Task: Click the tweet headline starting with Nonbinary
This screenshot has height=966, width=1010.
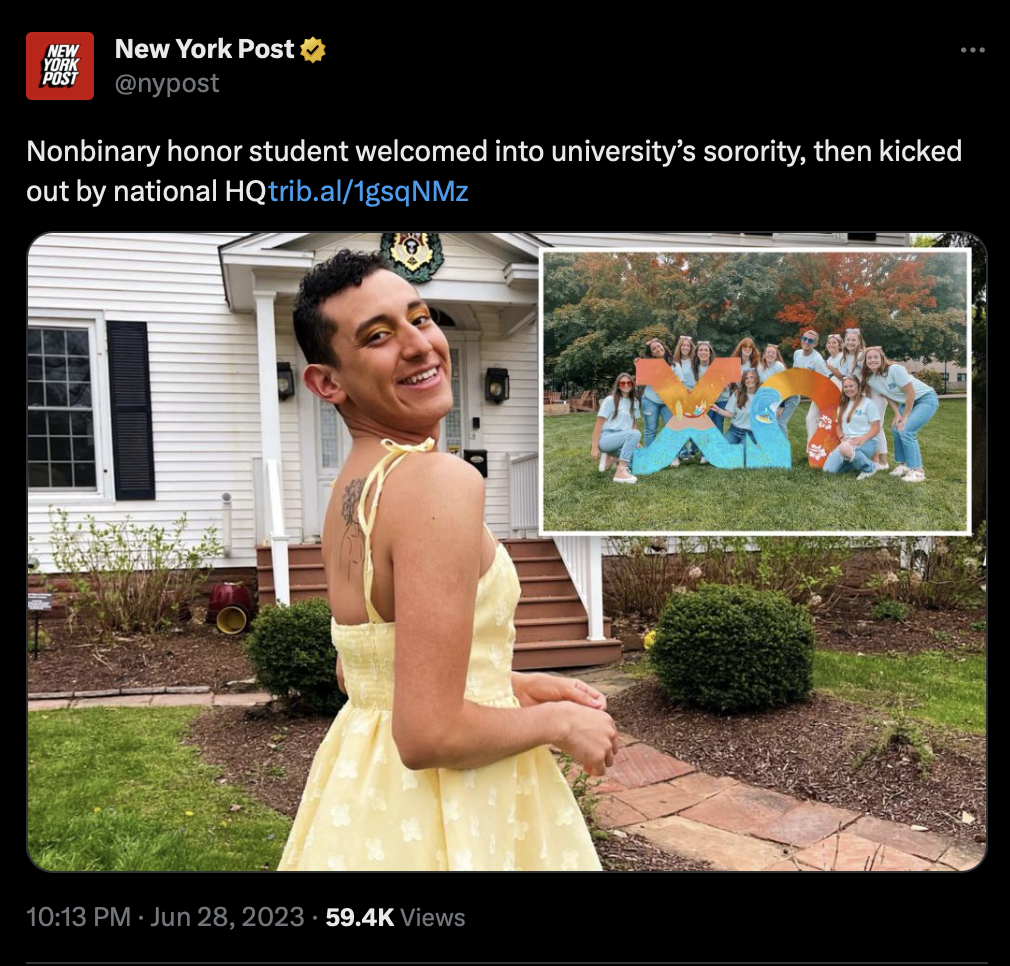Action: point(494,151)
